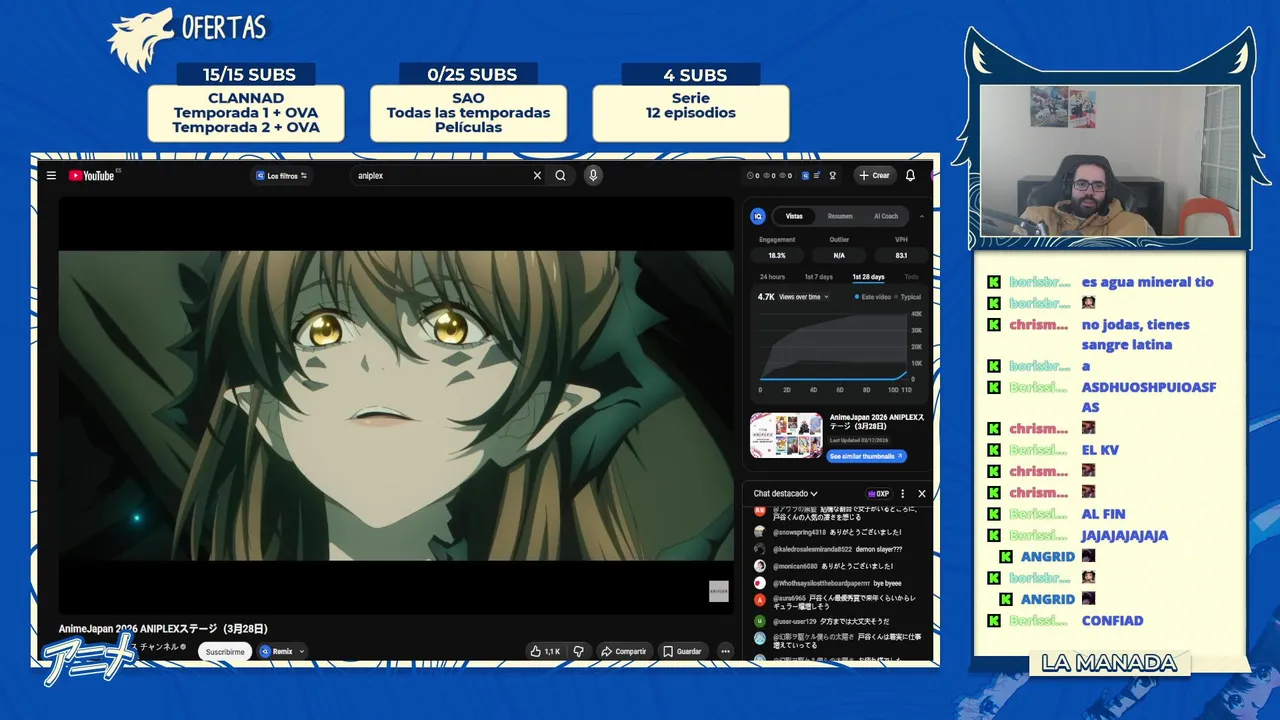Click chat user @monican6080
The height and width of the screenshot is (720, 1280).
(x=795, y=566)
